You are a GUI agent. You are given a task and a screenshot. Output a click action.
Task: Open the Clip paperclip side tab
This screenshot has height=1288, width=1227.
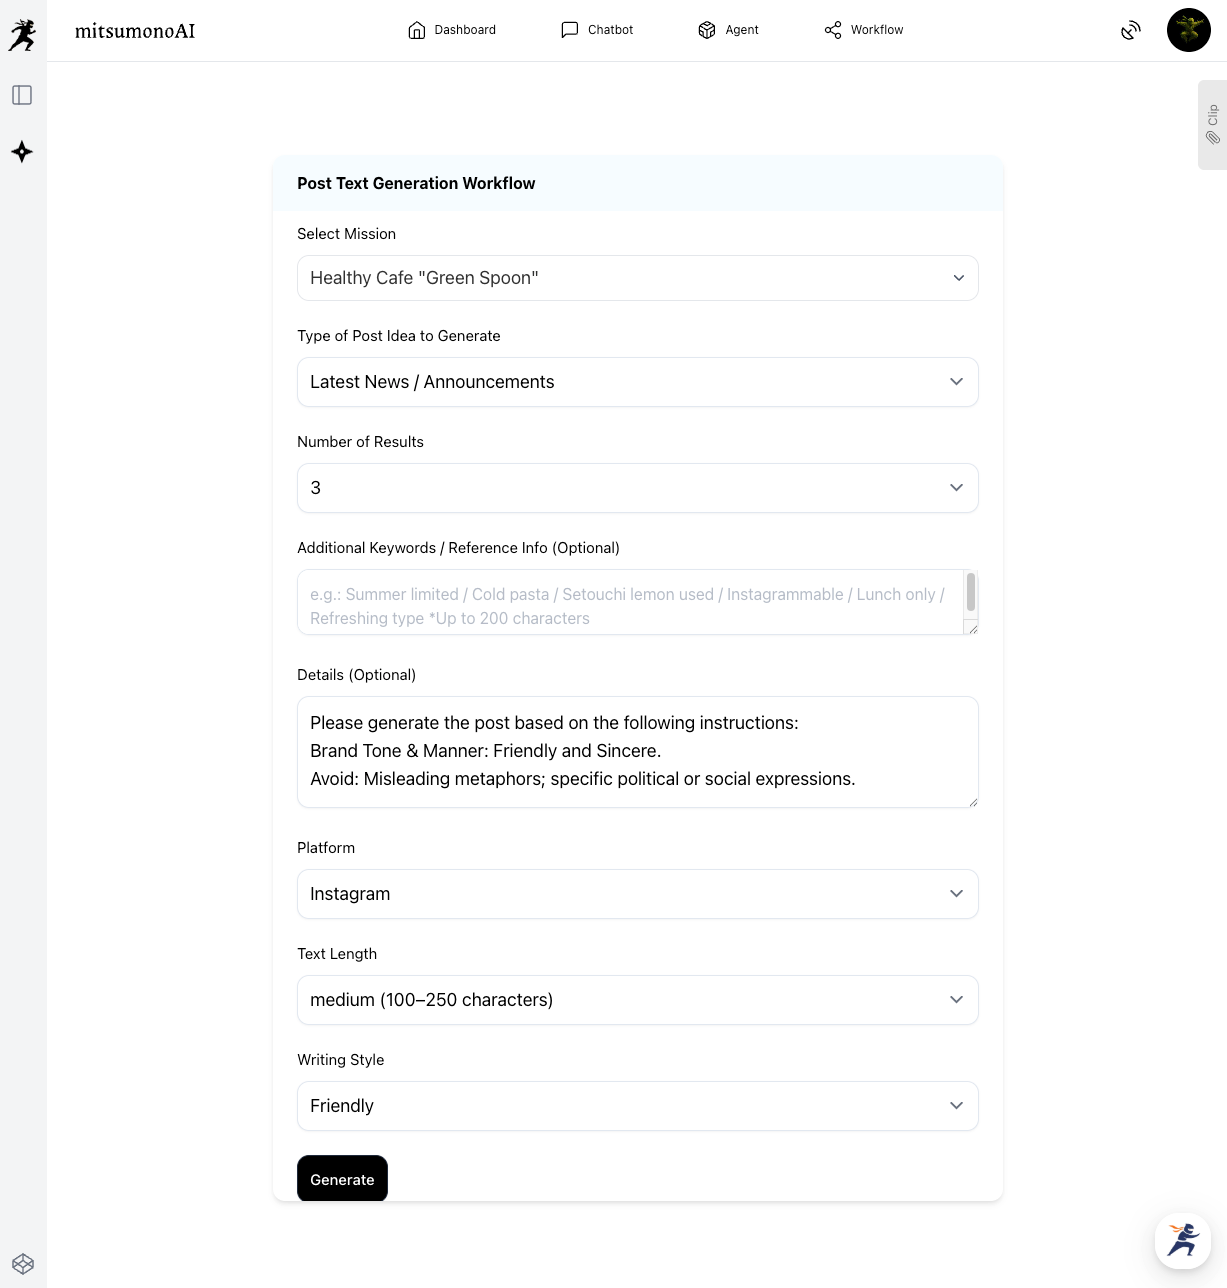[x=1212, y=125]
